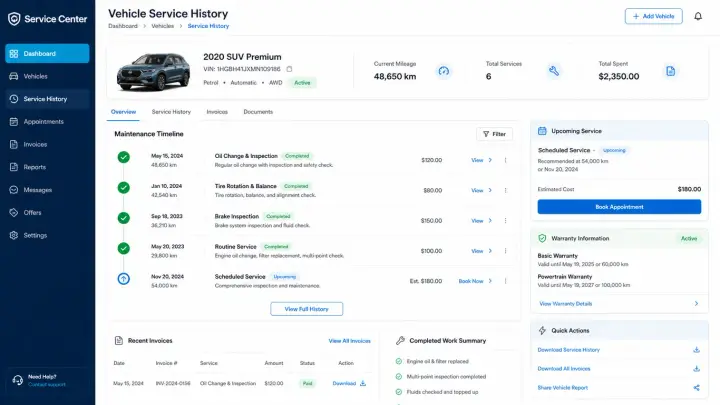The image size is (720, 405).
Task: Open Appointments in the sidebar
Action: [x=47, y=122]
